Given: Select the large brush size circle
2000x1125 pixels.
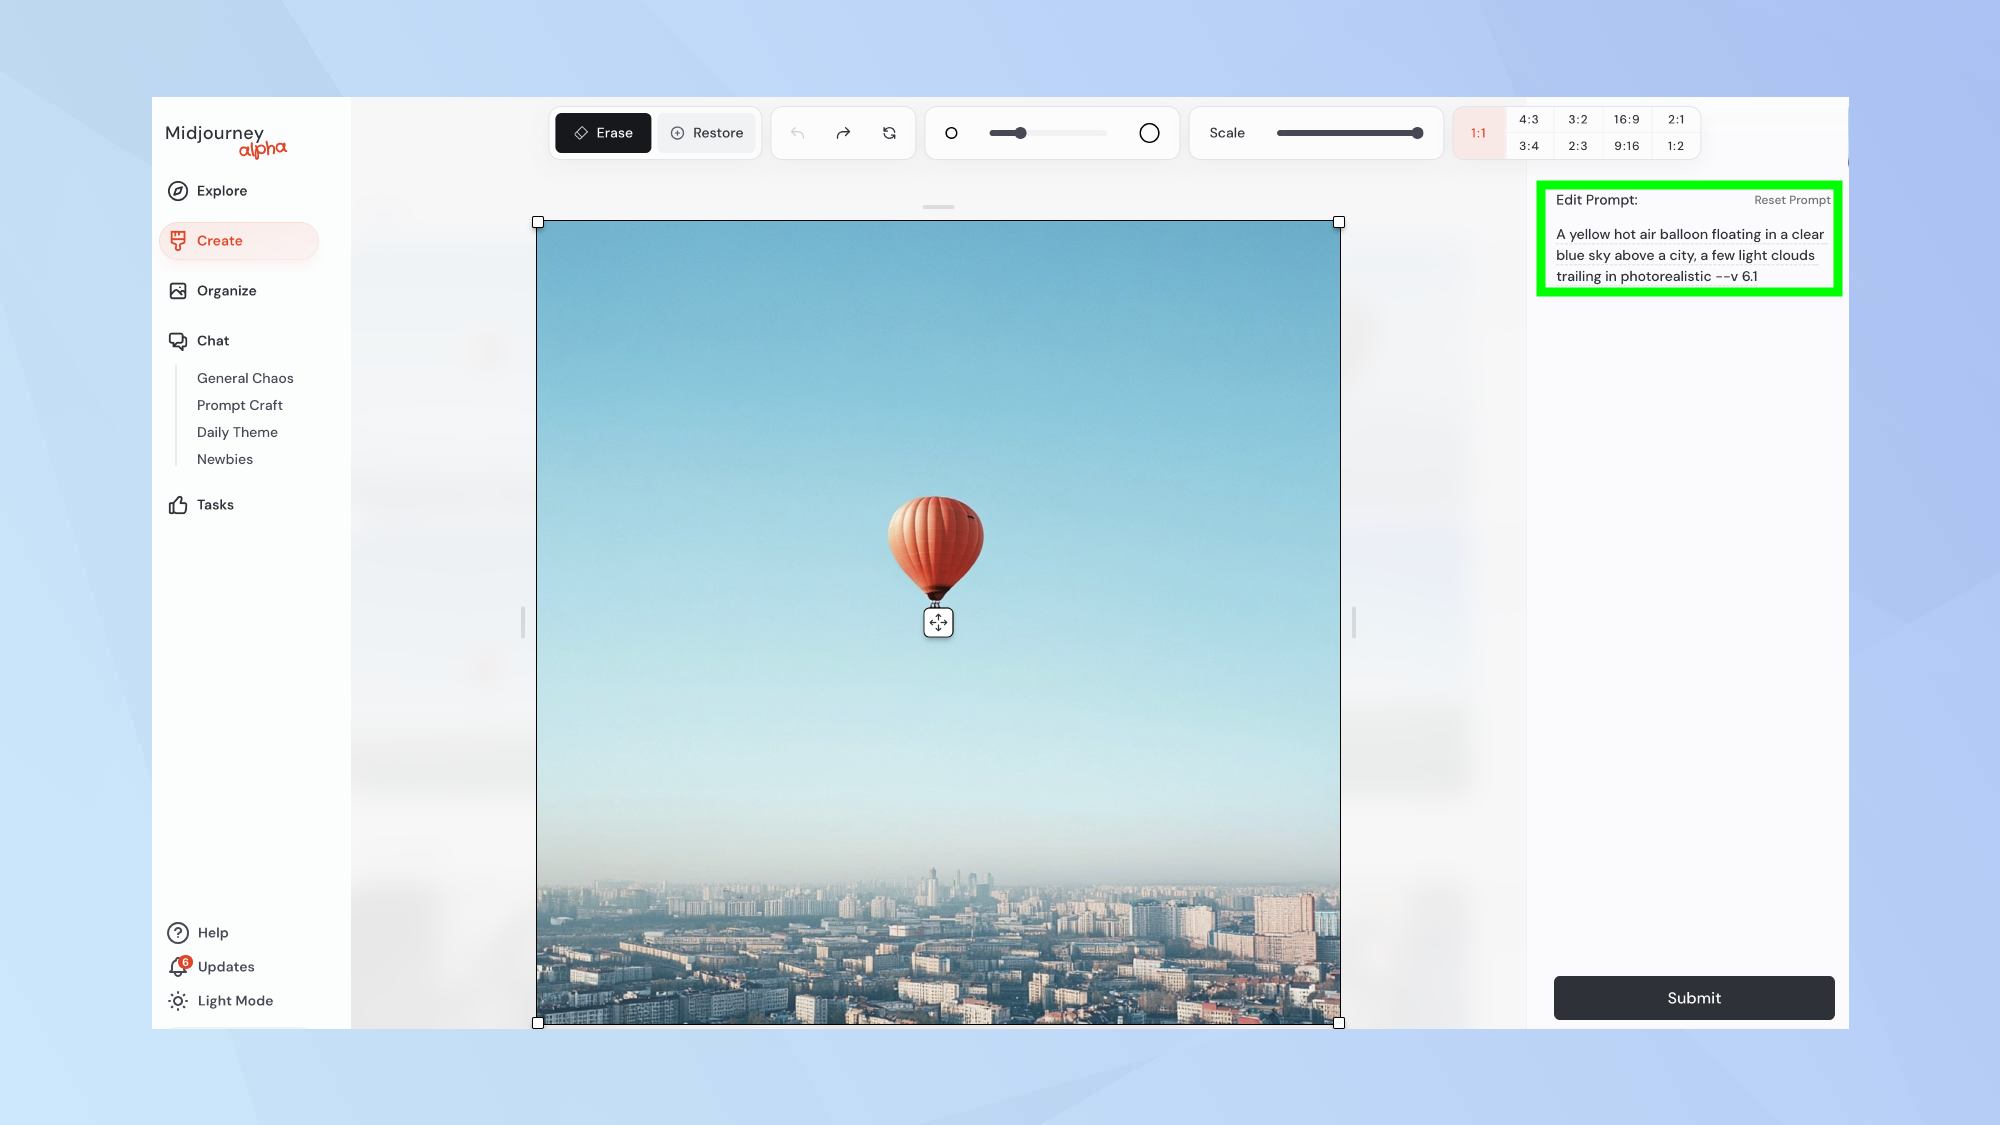Looking at the screenshot, I should coord(1151,133).
